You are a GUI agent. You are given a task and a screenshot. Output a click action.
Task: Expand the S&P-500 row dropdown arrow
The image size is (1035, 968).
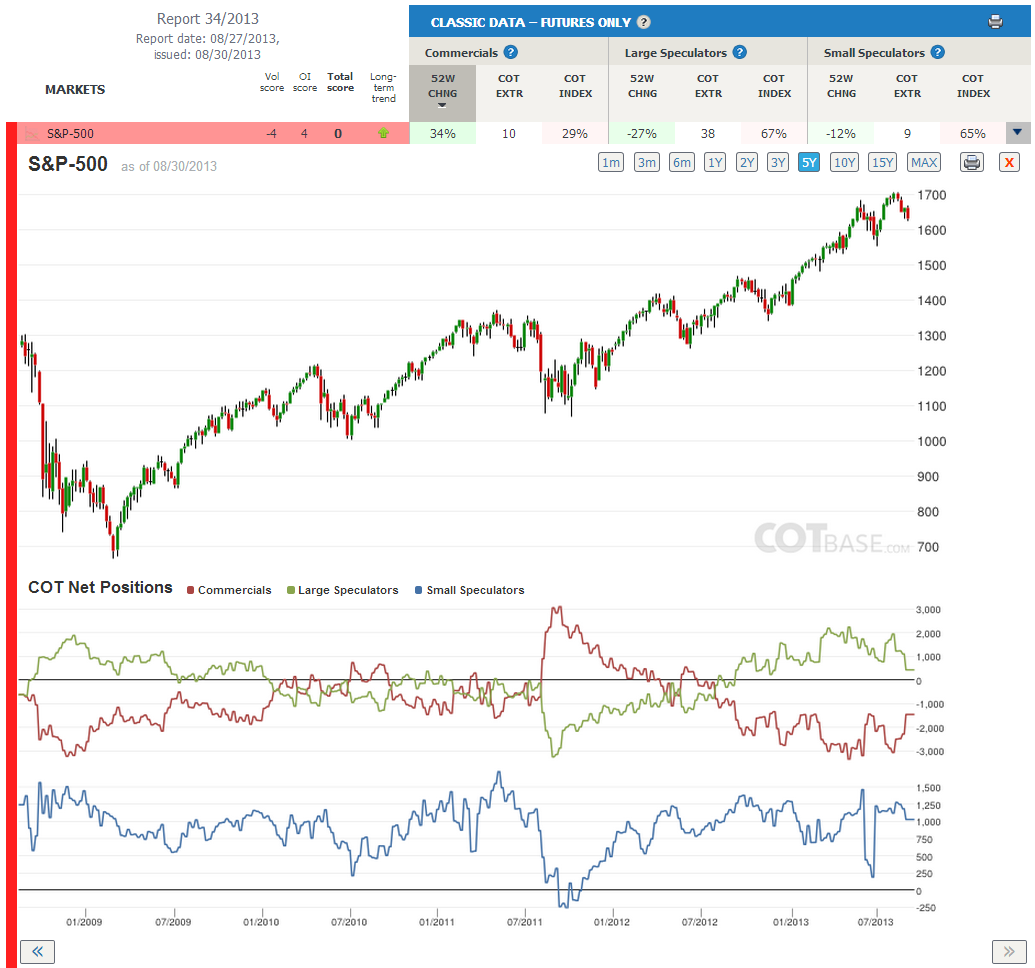[1017, 133]
